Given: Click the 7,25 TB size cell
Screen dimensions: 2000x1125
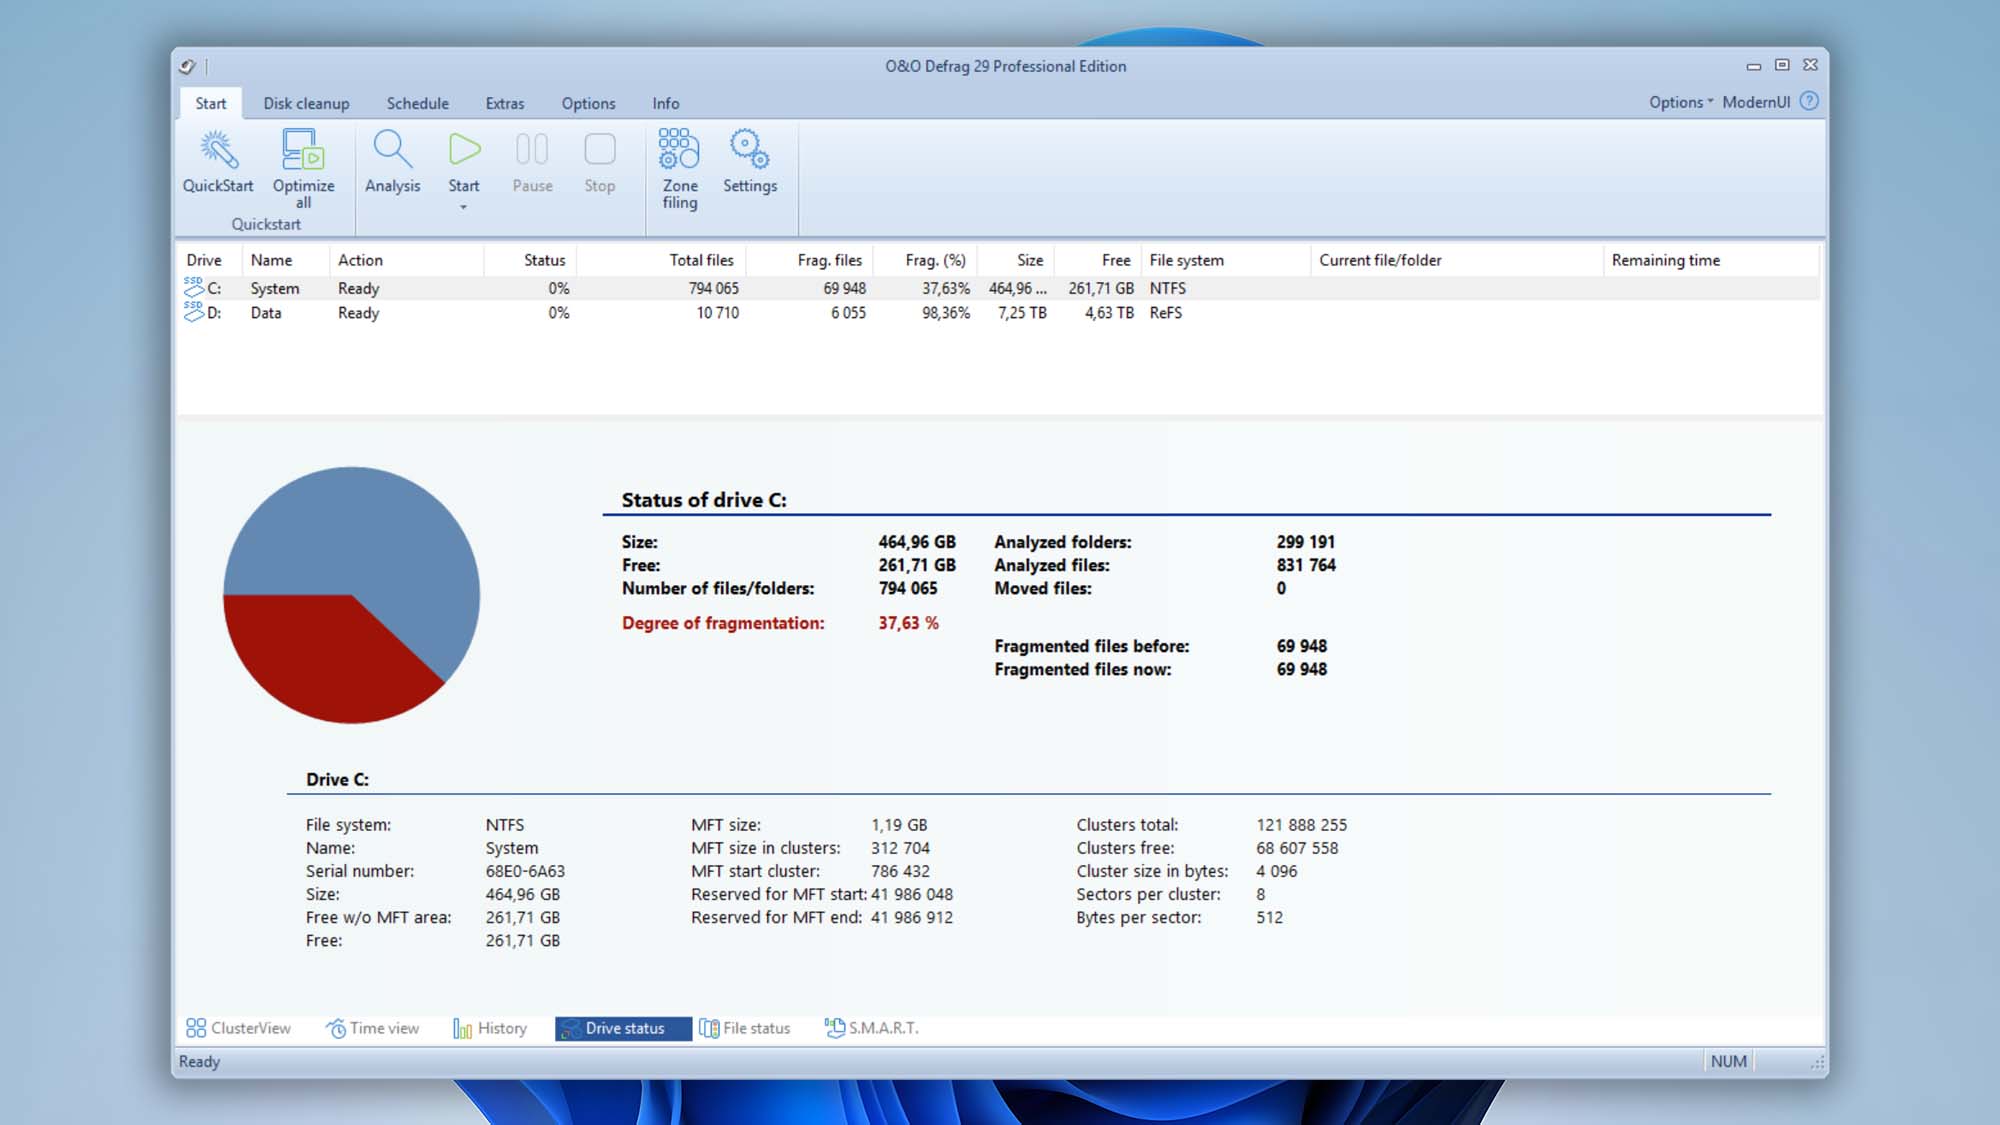Looking at the screenshot, I should point(1021,313).
